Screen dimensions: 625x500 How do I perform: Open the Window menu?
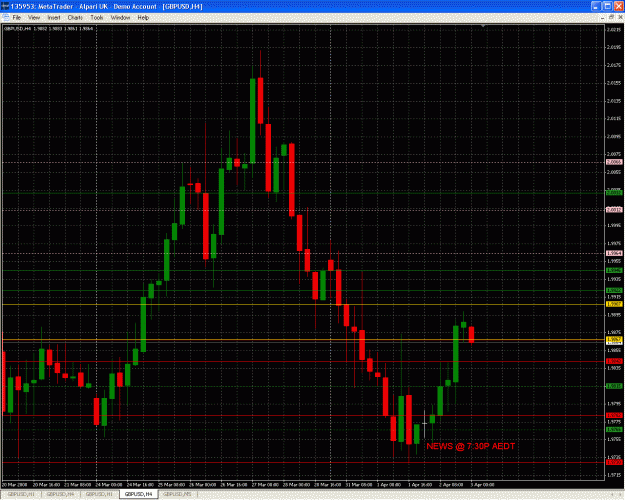click(120, 18)
